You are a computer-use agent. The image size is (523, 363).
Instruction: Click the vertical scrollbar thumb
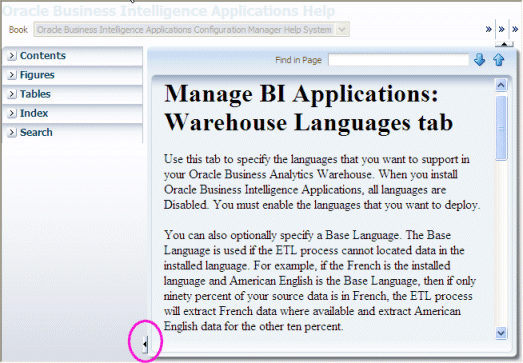501,128
